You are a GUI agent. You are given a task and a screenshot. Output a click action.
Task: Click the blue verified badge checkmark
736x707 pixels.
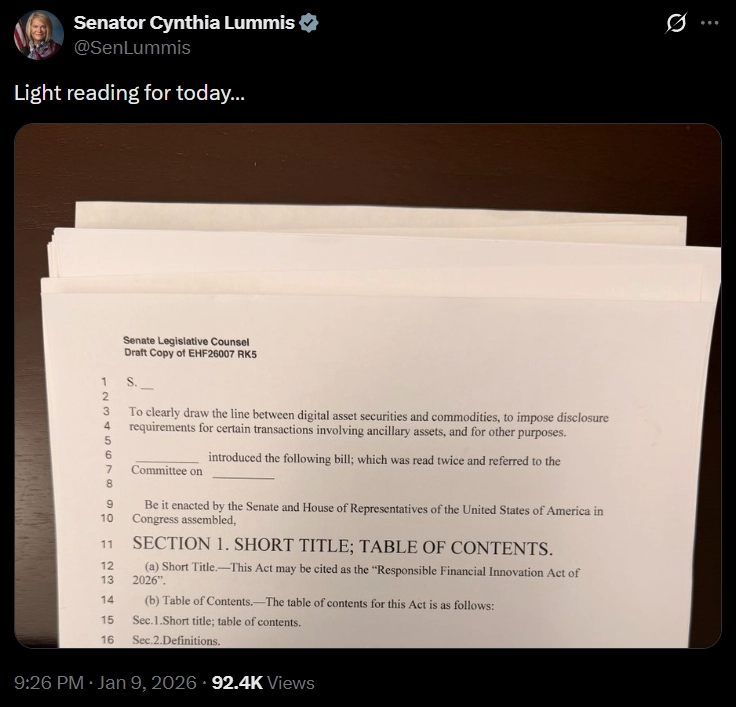[x=309, y=23]
